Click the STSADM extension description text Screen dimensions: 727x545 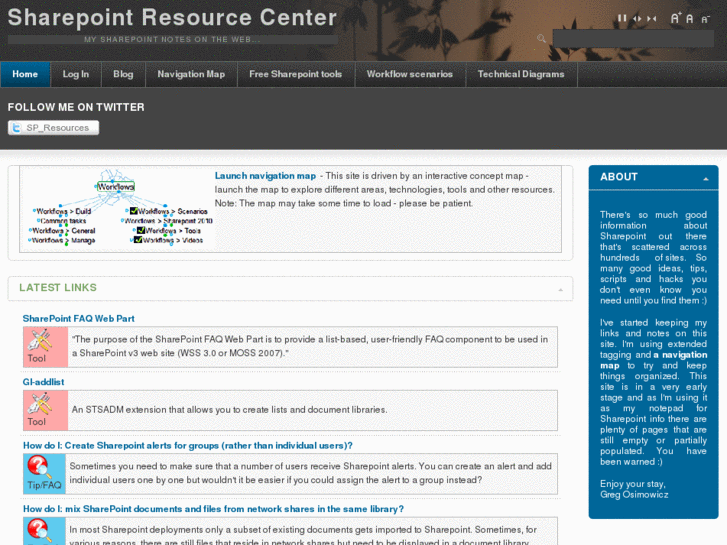(x=229, y=410)
